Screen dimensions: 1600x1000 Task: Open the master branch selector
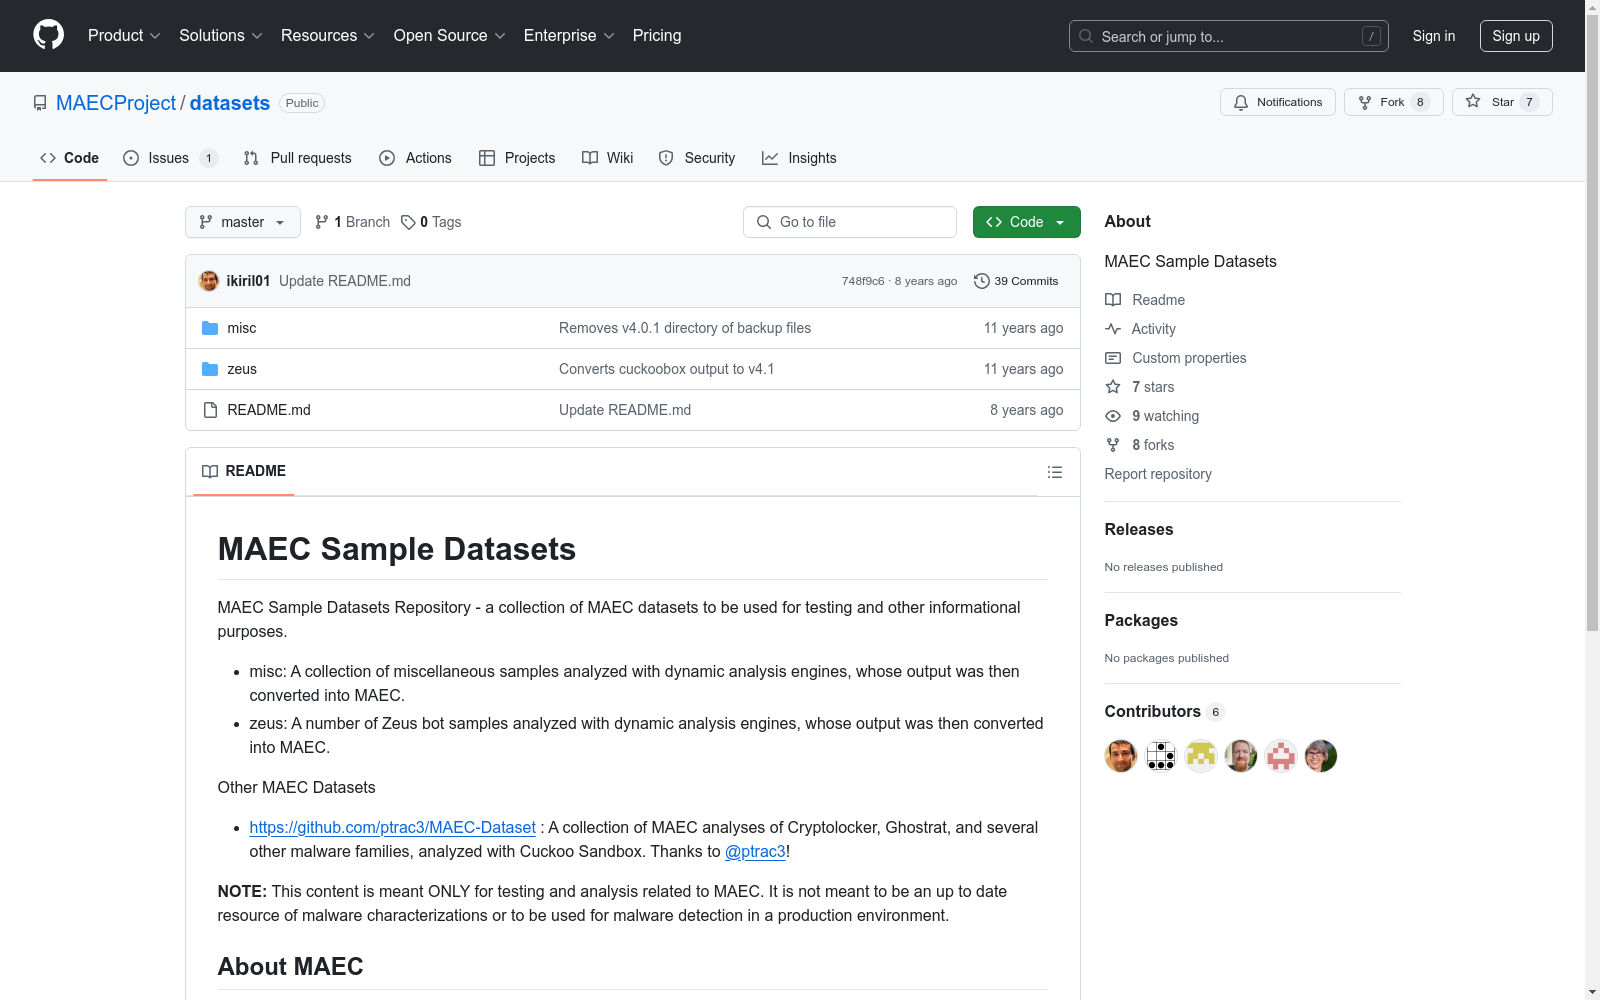coord(243,222)
